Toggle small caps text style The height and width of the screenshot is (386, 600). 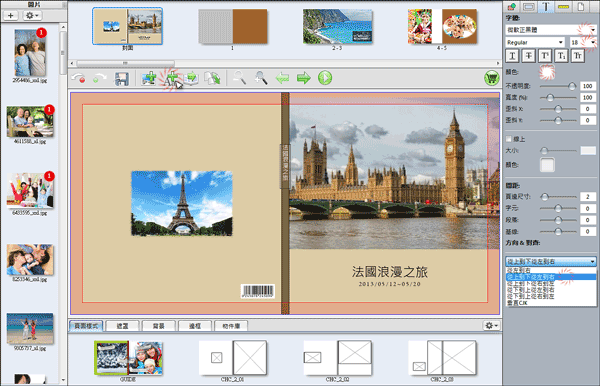(x=578, y=56)
